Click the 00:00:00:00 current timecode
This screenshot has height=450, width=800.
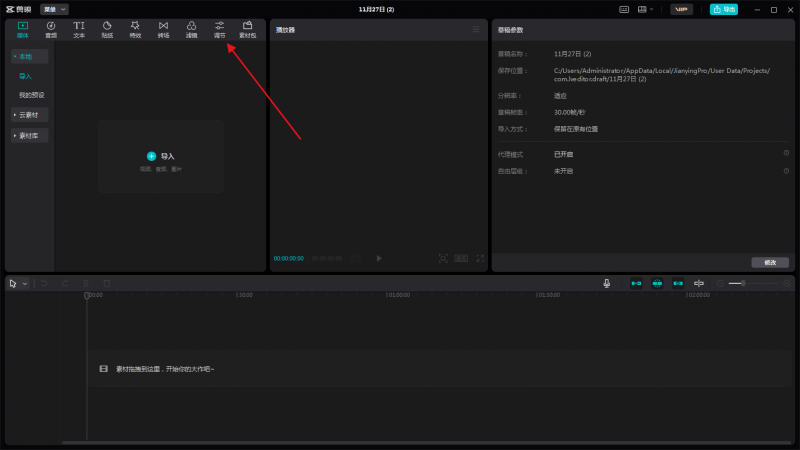tap(289, 259)
